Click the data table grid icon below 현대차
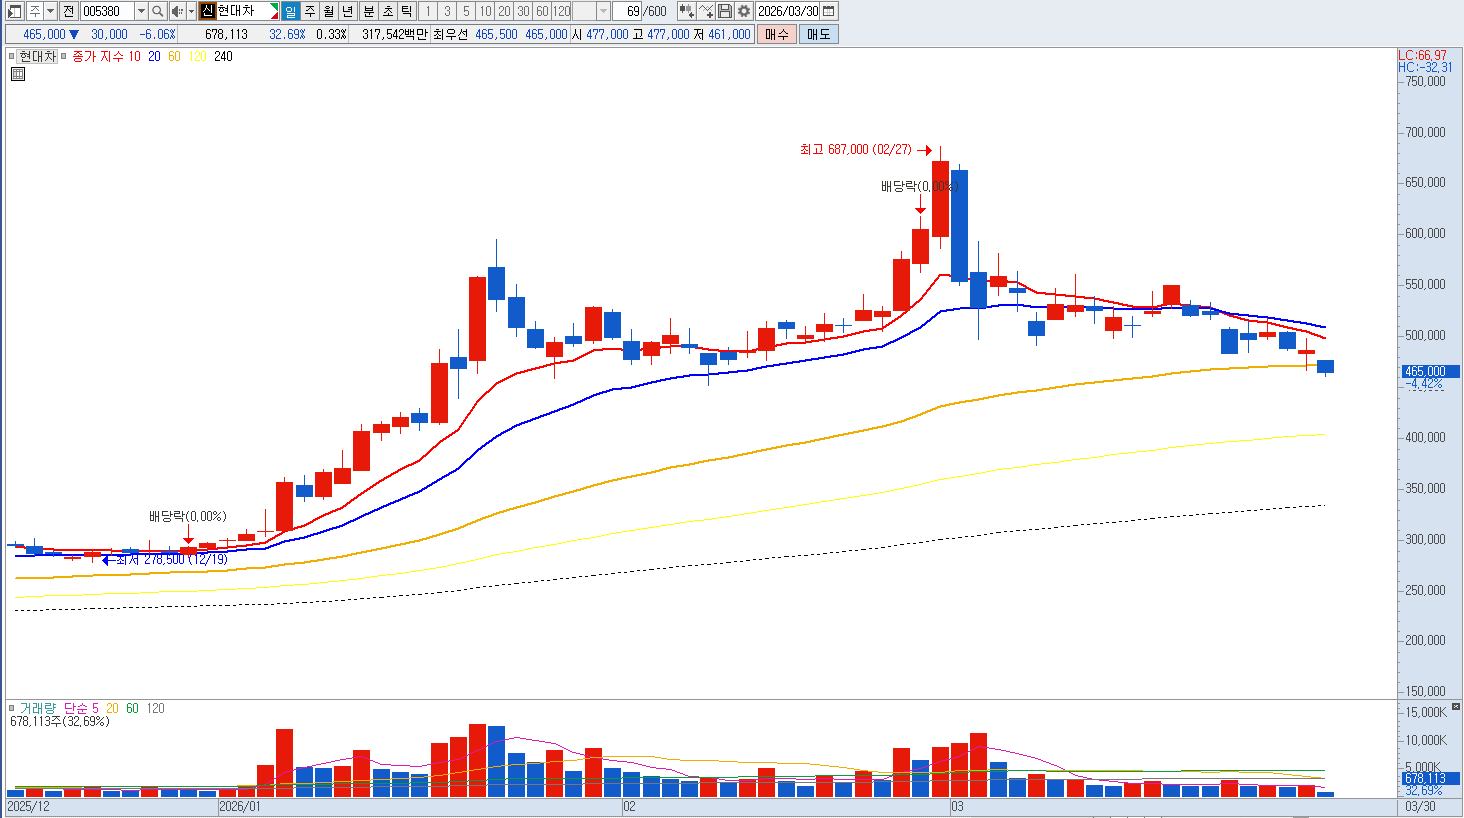1464x818 pixels. 18,74
